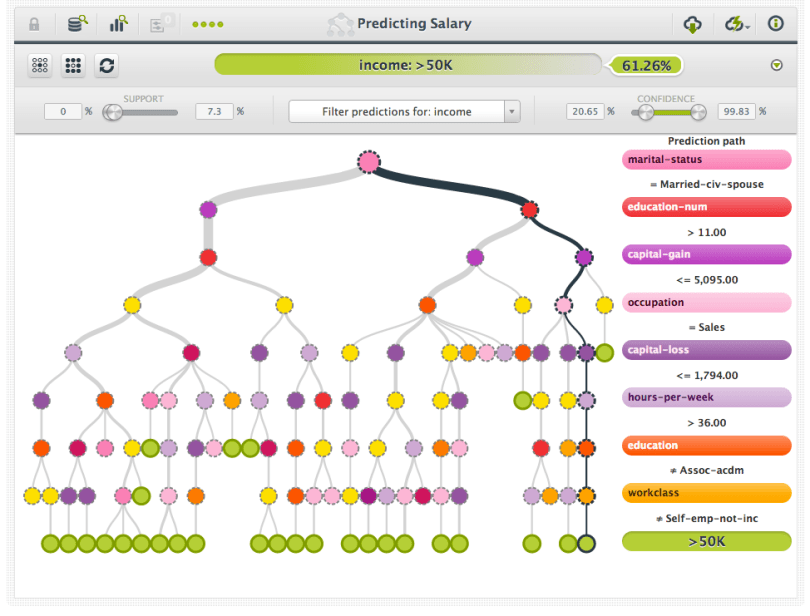Open the source dataset view icon

pyautogui.click(x=77, y=24)
